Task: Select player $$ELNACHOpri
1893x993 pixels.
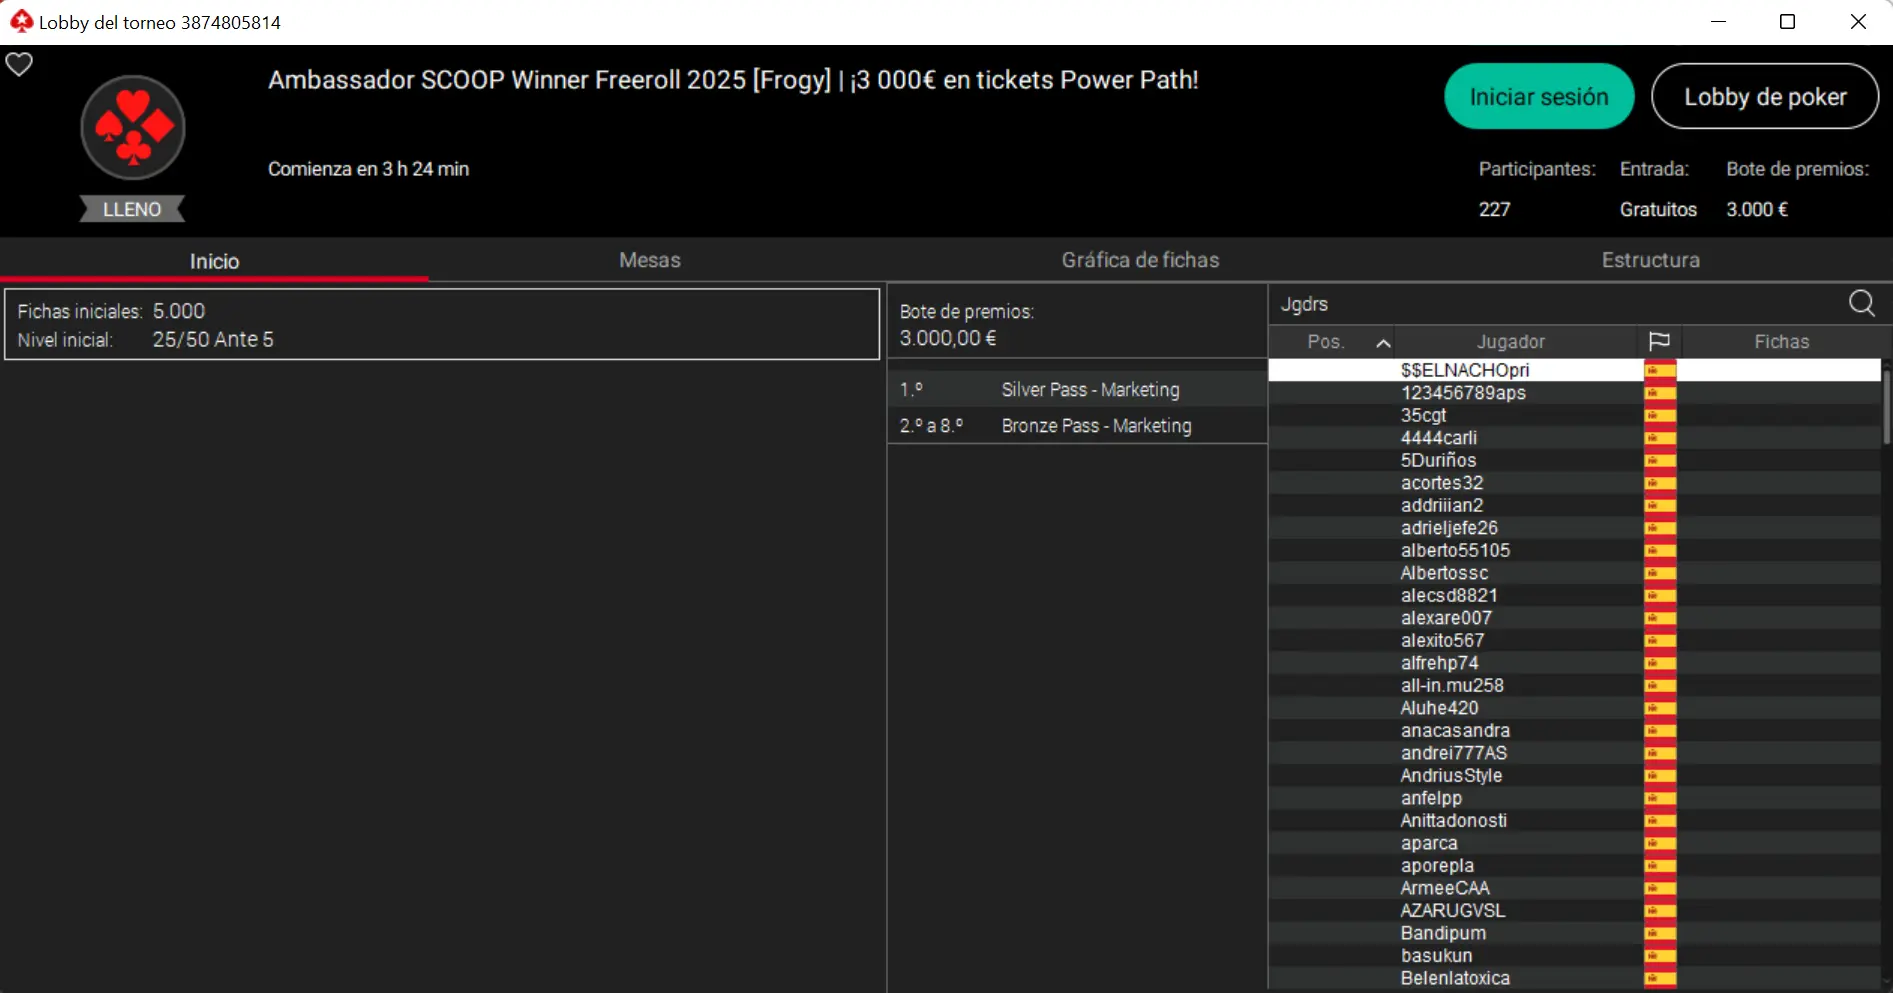Action: click(1574, 370)
